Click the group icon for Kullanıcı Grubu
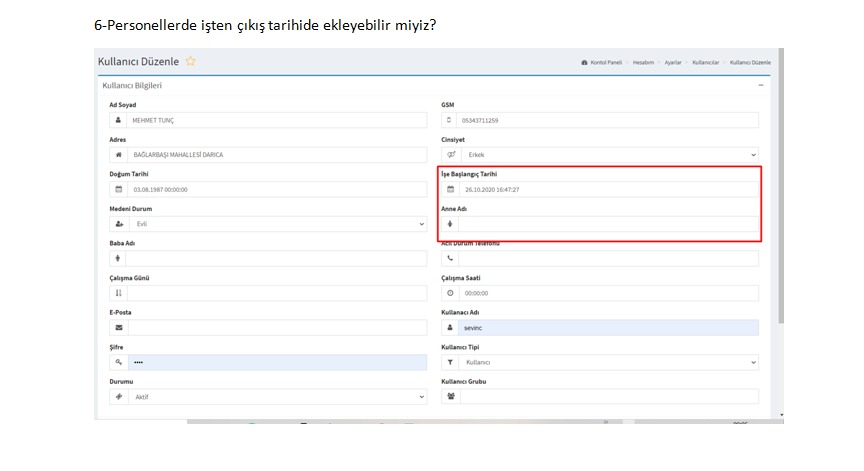This screenshot has width=864, height=471. point(450,396)
